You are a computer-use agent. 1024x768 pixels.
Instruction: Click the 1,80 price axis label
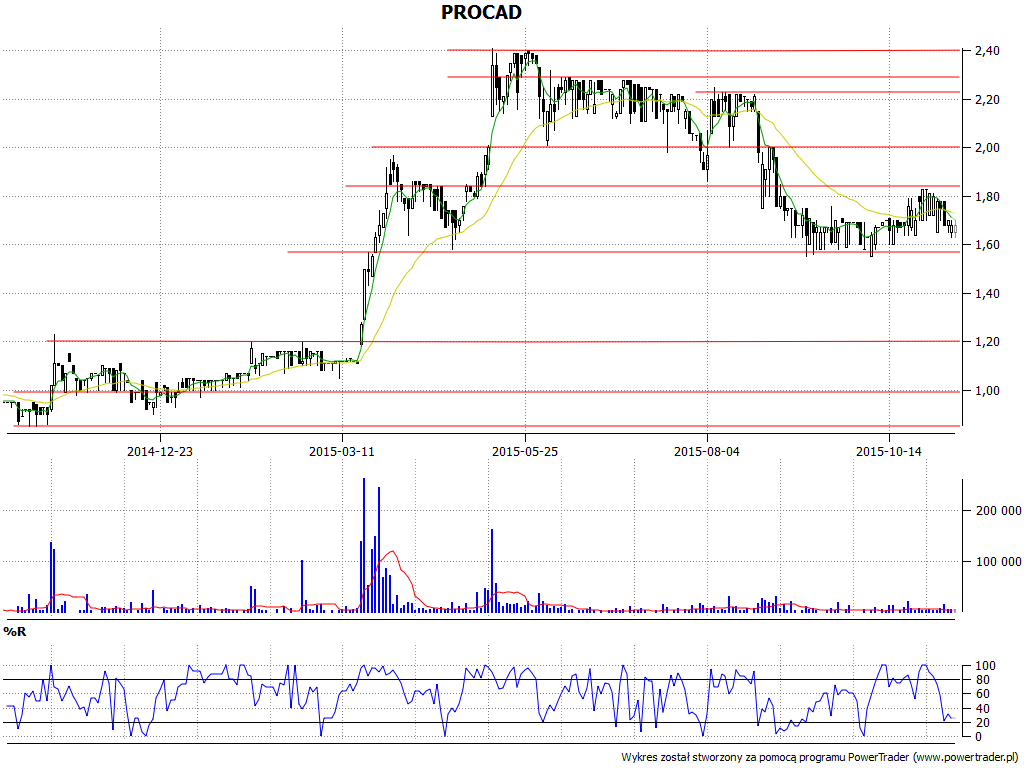[987, 197]
